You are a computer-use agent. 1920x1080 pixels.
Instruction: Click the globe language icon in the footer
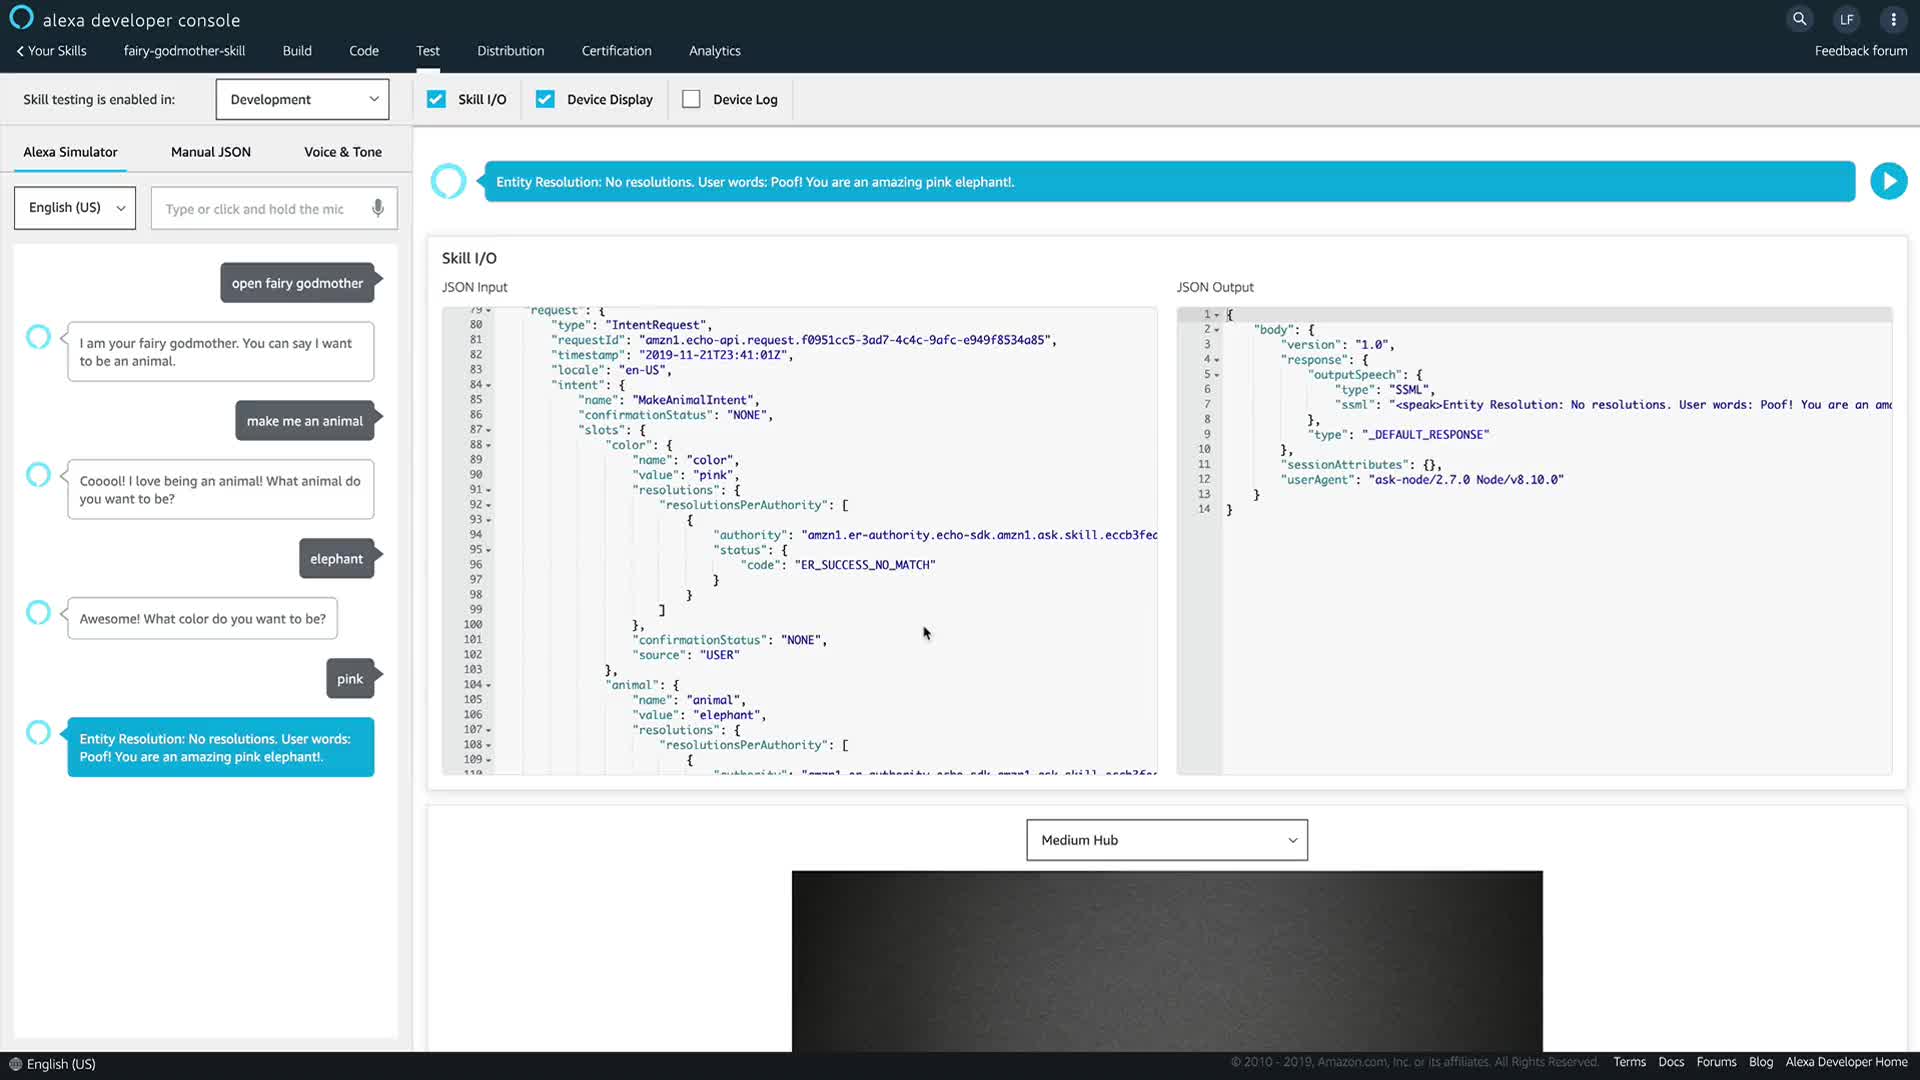15,1064
